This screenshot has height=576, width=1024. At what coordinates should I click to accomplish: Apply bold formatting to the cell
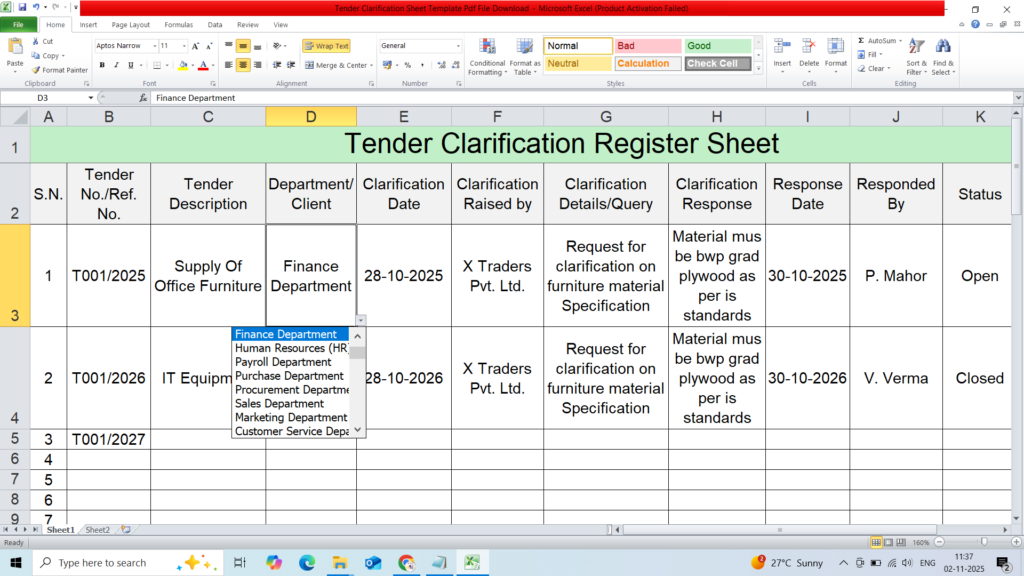coord(102,65)
